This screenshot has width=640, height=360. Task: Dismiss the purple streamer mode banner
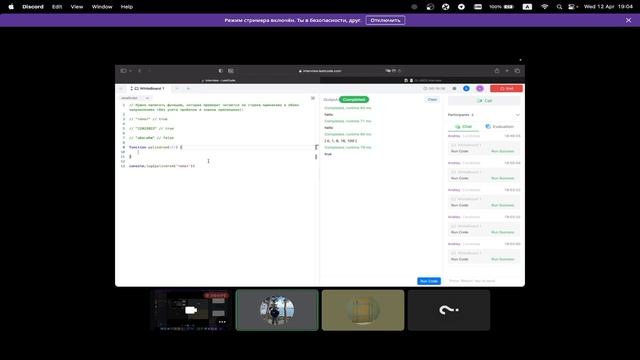(628, 20)
